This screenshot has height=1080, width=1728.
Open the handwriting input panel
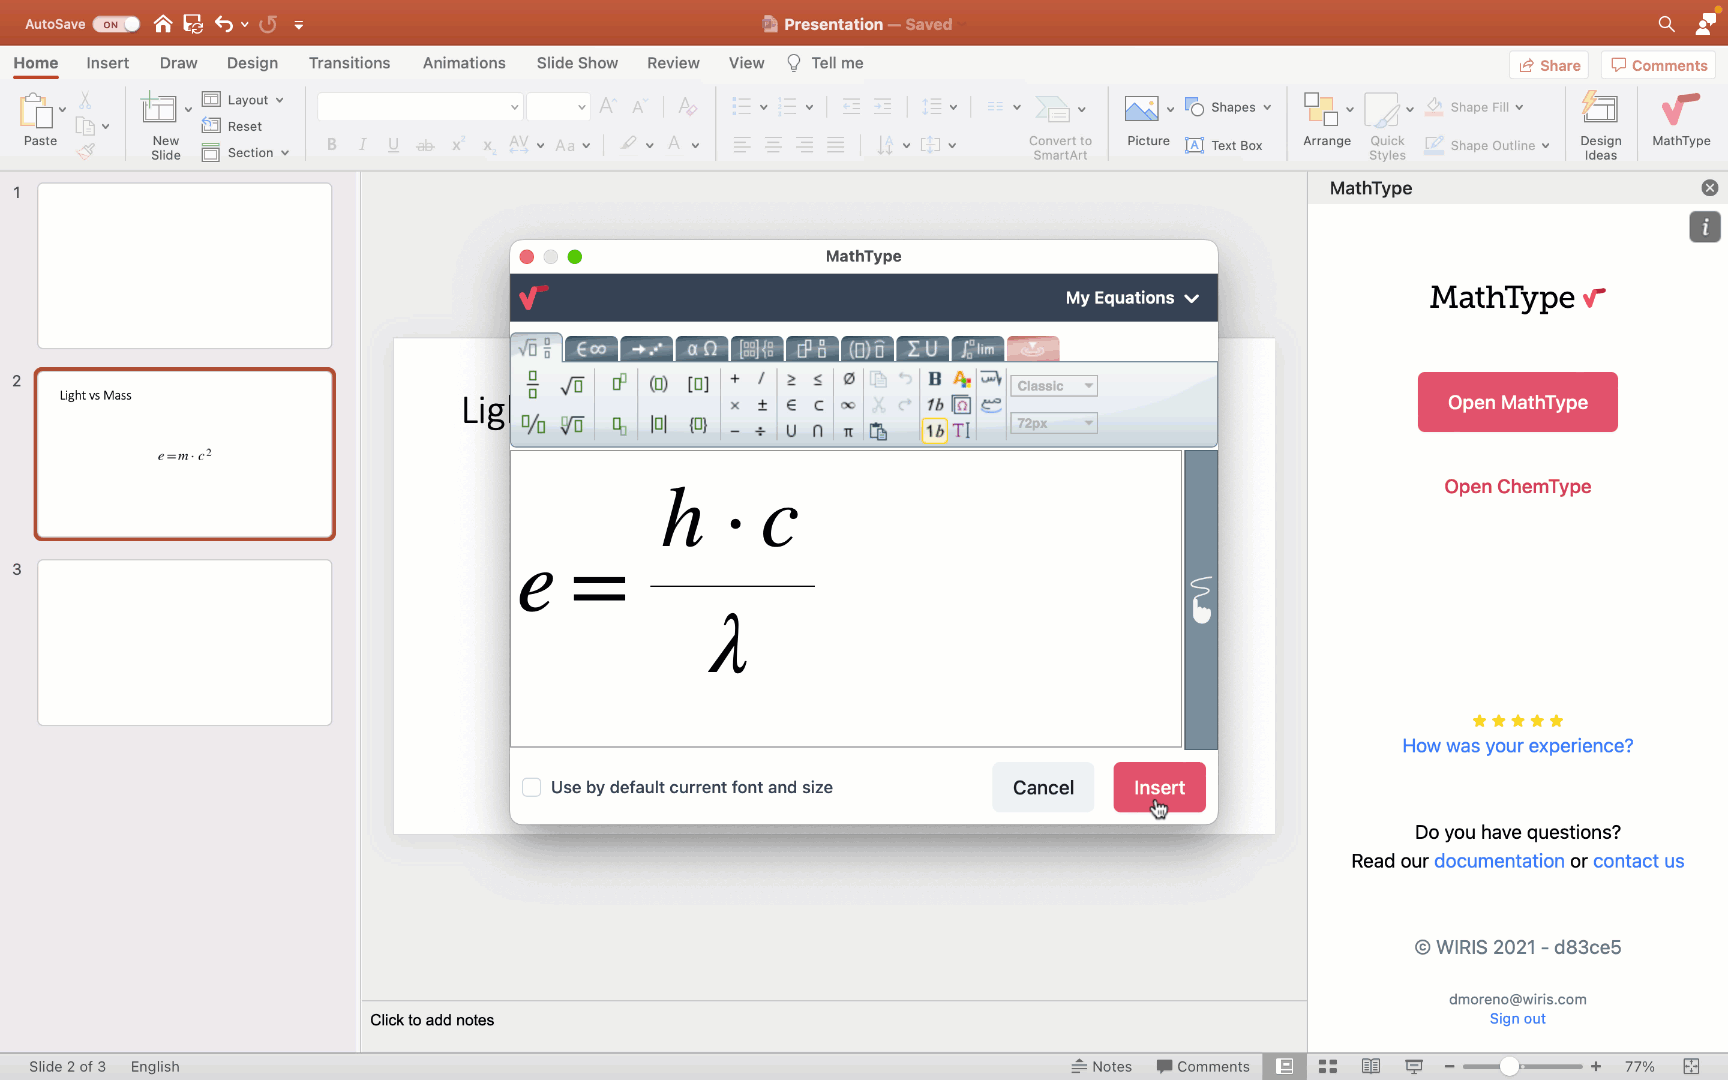[1201, 599]
